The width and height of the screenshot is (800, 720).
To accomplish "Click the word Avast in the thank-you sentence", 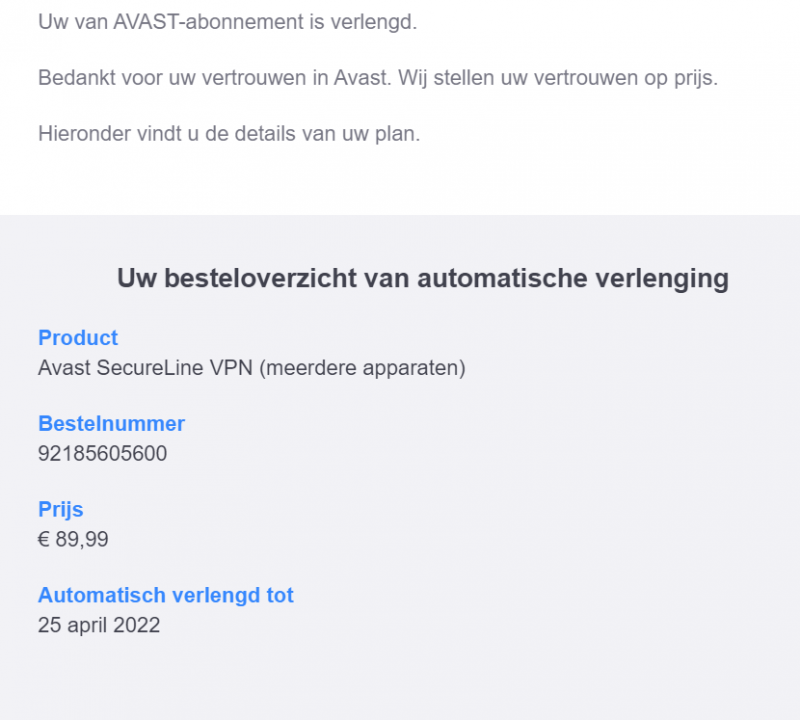I will (362, 78).
